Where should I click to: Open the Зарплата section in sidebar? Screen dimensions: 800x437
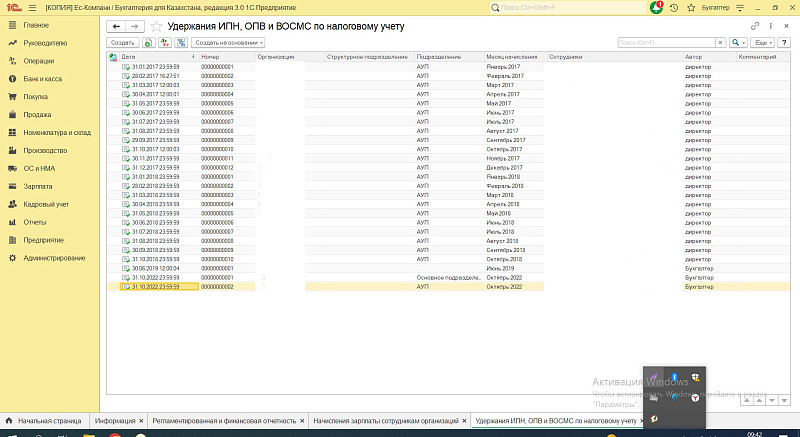pyautogui.click(x=38, y=186)
